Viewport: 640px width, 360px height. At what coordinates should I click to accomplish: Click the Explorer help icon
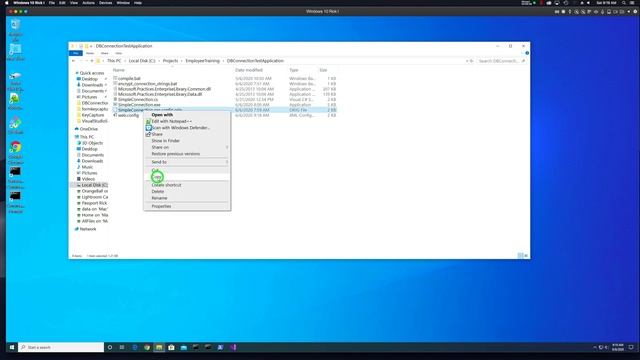(527, 53)
